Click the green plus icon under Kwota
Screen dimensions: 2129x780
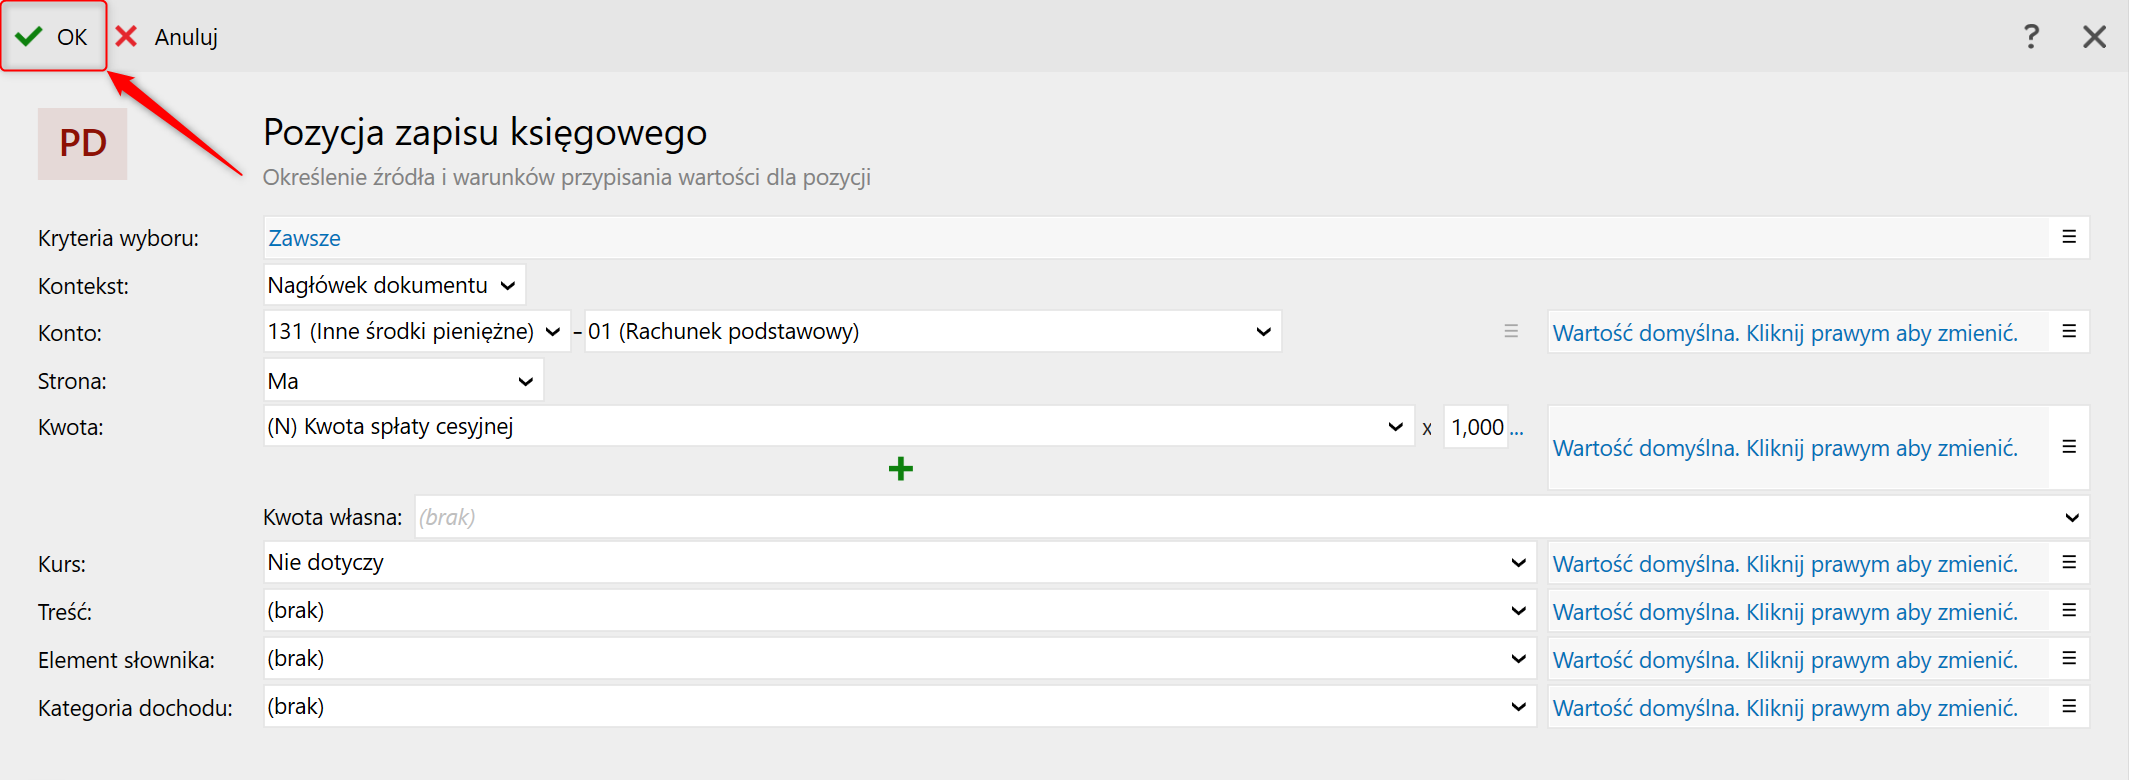point(900,469)
